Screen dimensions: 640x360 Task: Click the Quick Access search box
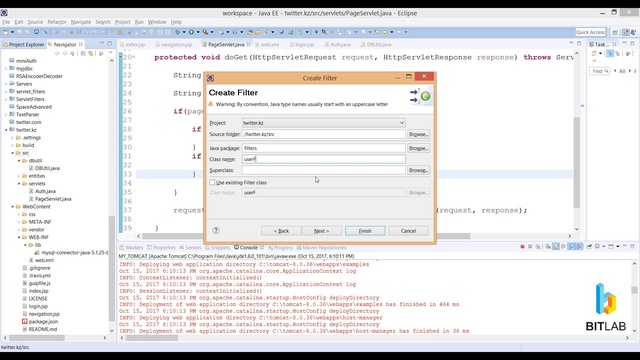pos(590,32)
